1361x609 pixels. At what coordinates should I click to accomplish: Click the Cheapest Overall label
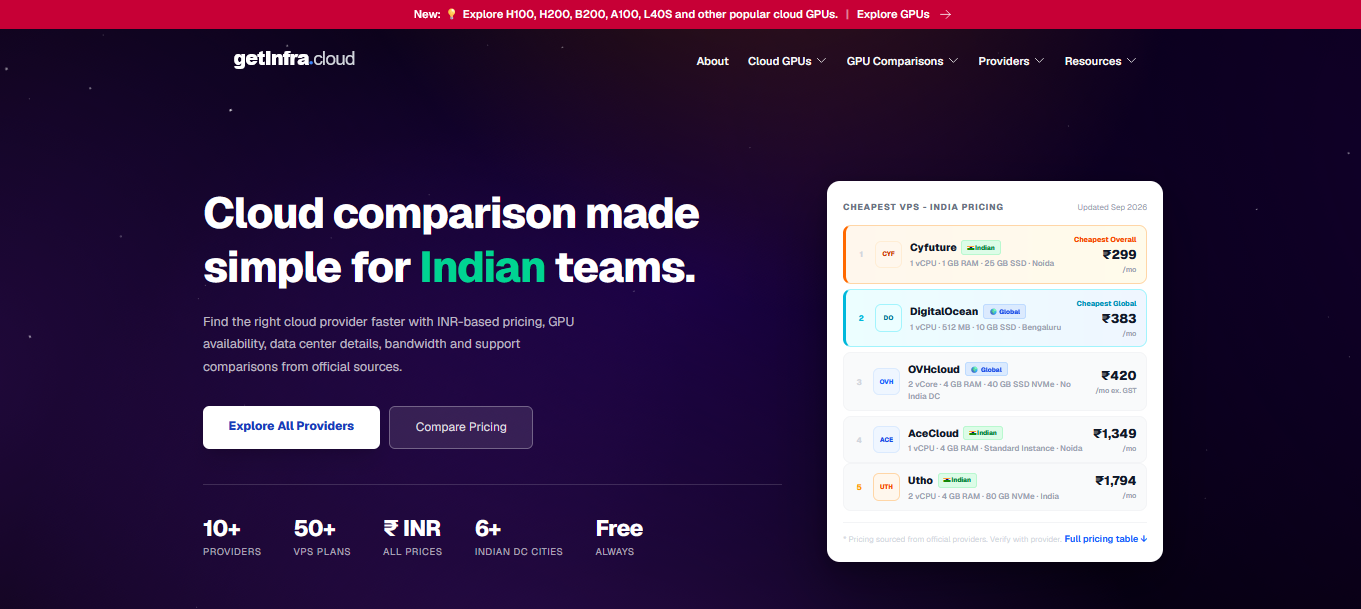coord(1105,240)
